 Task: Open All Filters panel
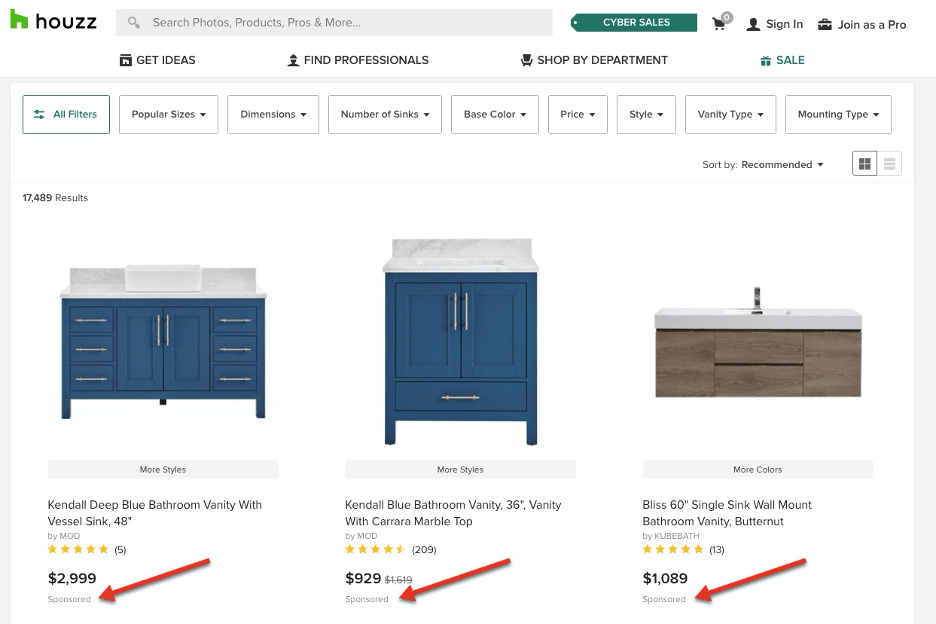tap(66, 114)
